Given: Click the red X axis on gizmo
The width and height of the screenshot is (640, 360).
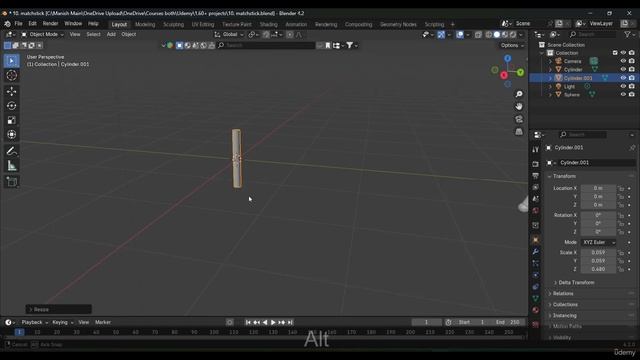Looking at the screenshot, I should [504, 75].
